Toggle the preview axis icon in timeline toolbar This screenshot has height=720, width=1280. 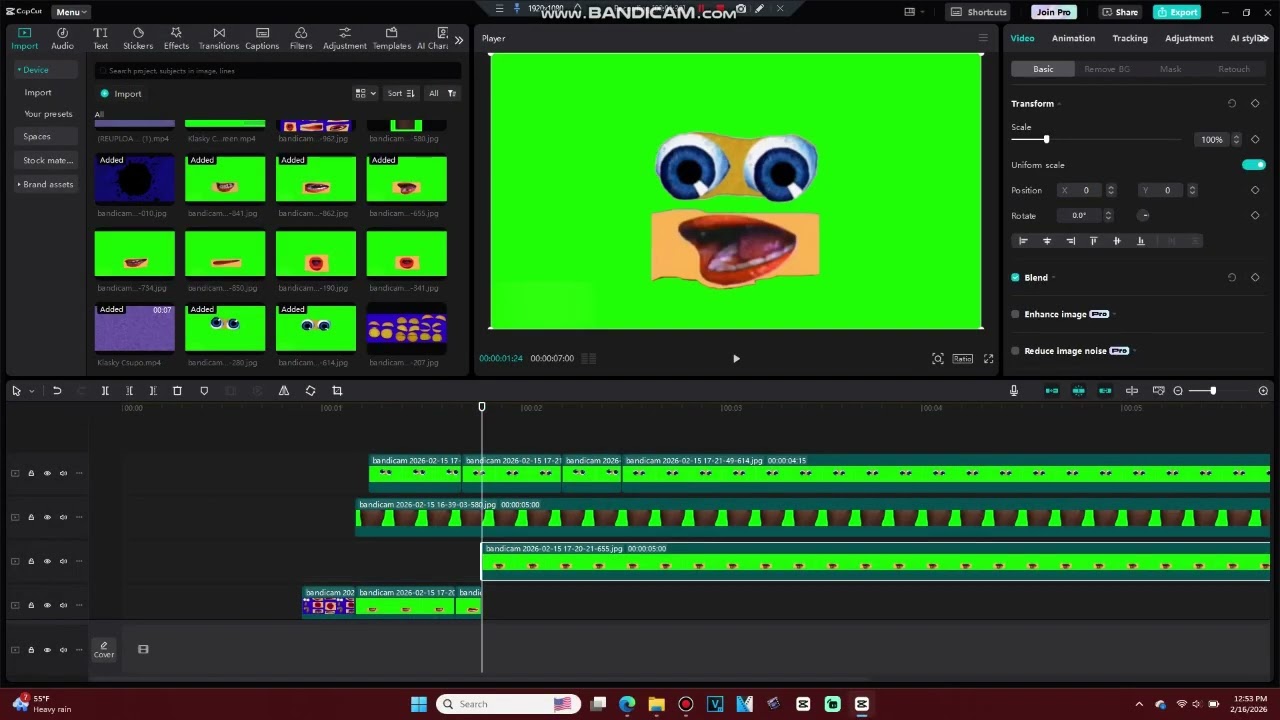(x=1132, y=391)
